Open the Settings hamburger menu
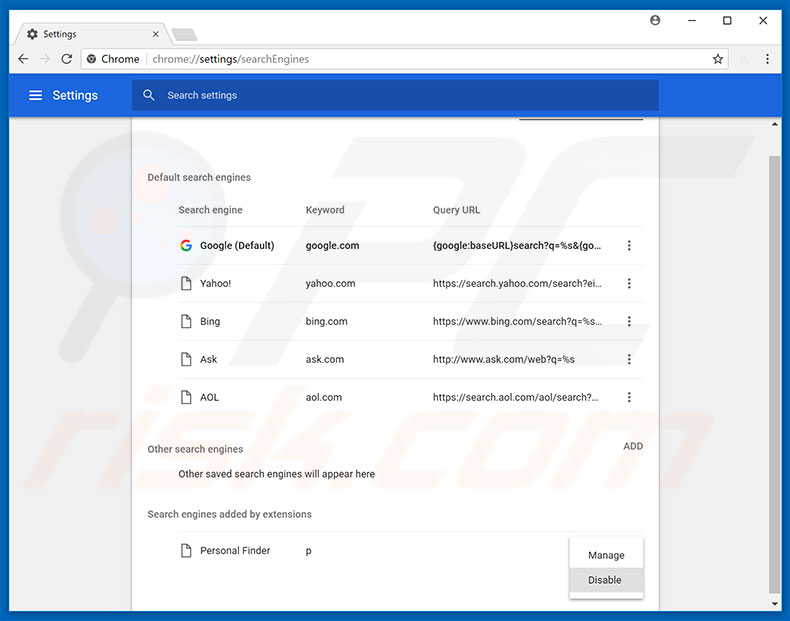790x621 pixels. pos(35,95)
